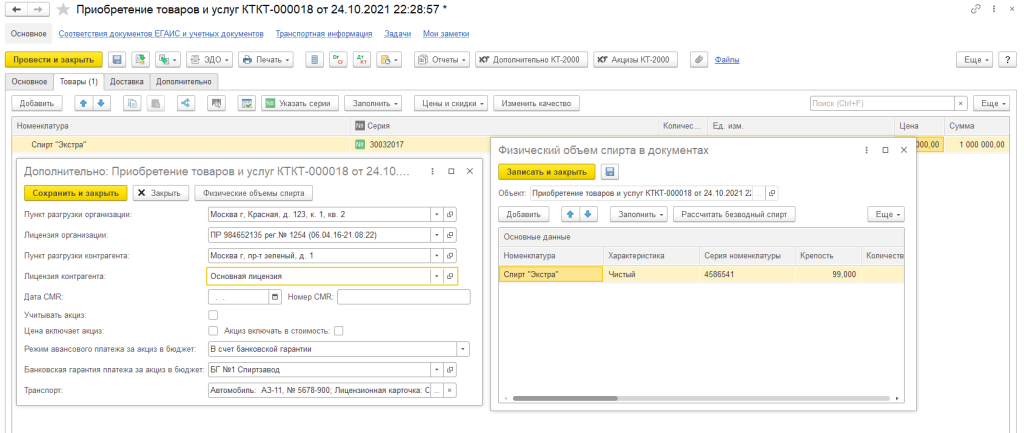Click the save diskette icon in main toolbar
1024x433 pixels.
[x=117, y=60]
